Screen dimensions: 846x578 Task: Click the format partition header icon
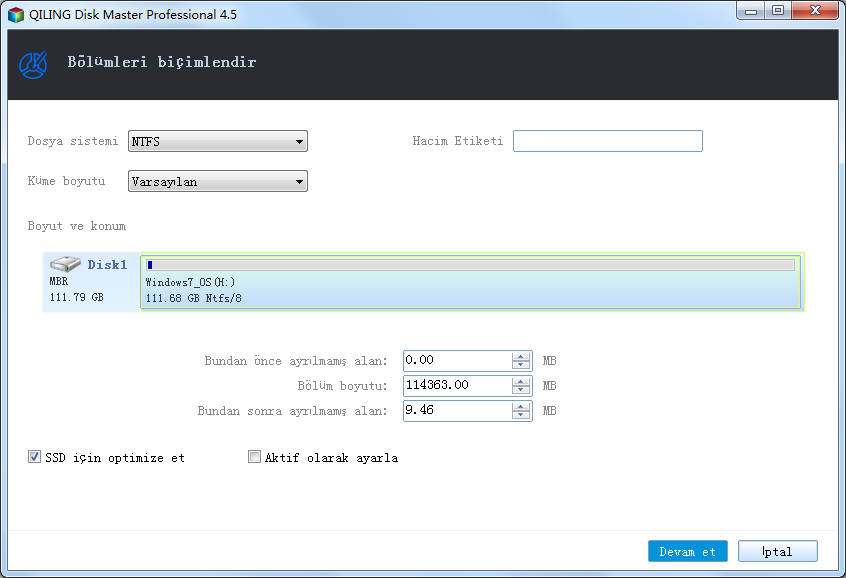point(33,65)
